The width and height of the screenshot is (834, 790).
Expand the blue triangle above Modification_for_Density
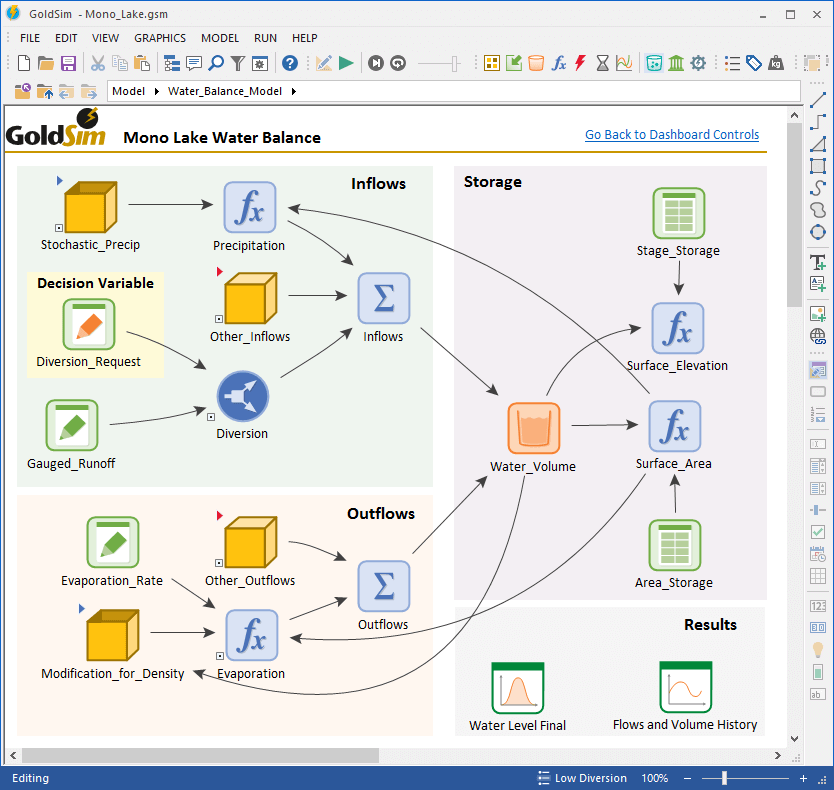click(x=82, y=608)
